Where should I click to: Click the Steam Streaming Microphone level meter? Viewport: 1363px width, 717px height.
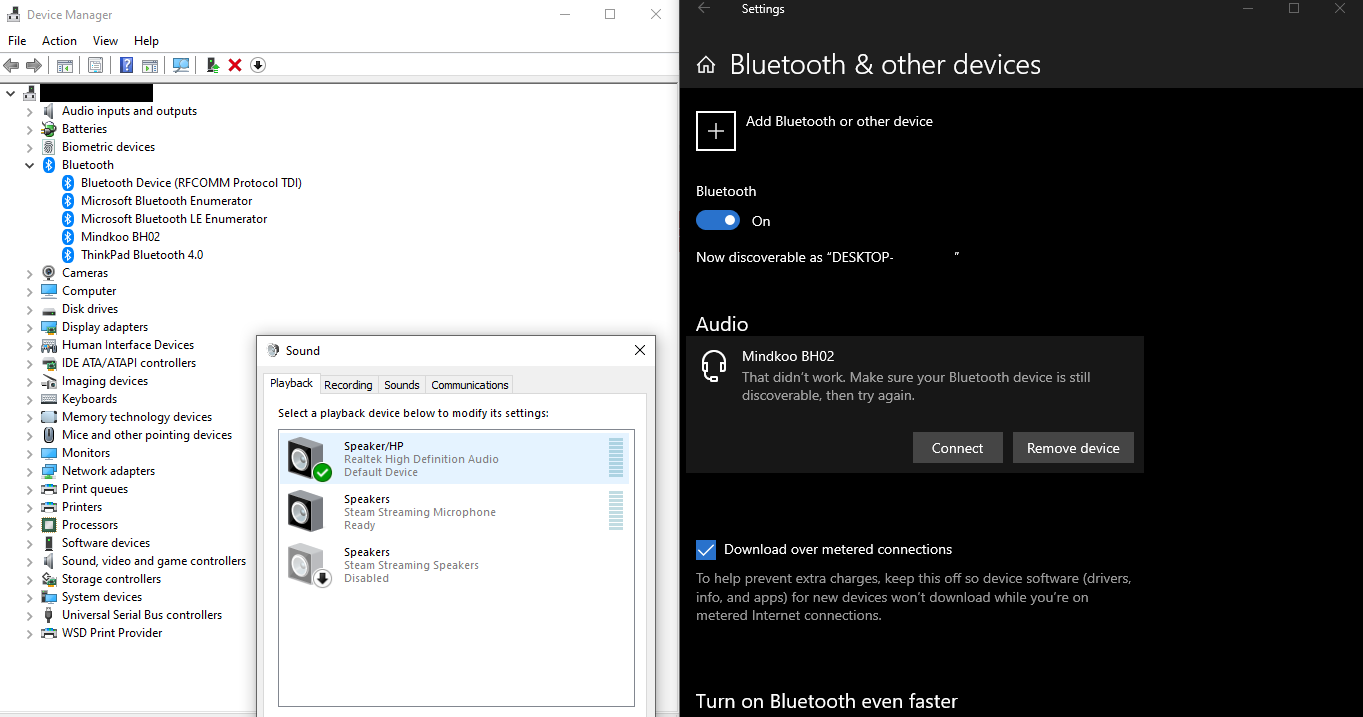[x=616, y=510]
